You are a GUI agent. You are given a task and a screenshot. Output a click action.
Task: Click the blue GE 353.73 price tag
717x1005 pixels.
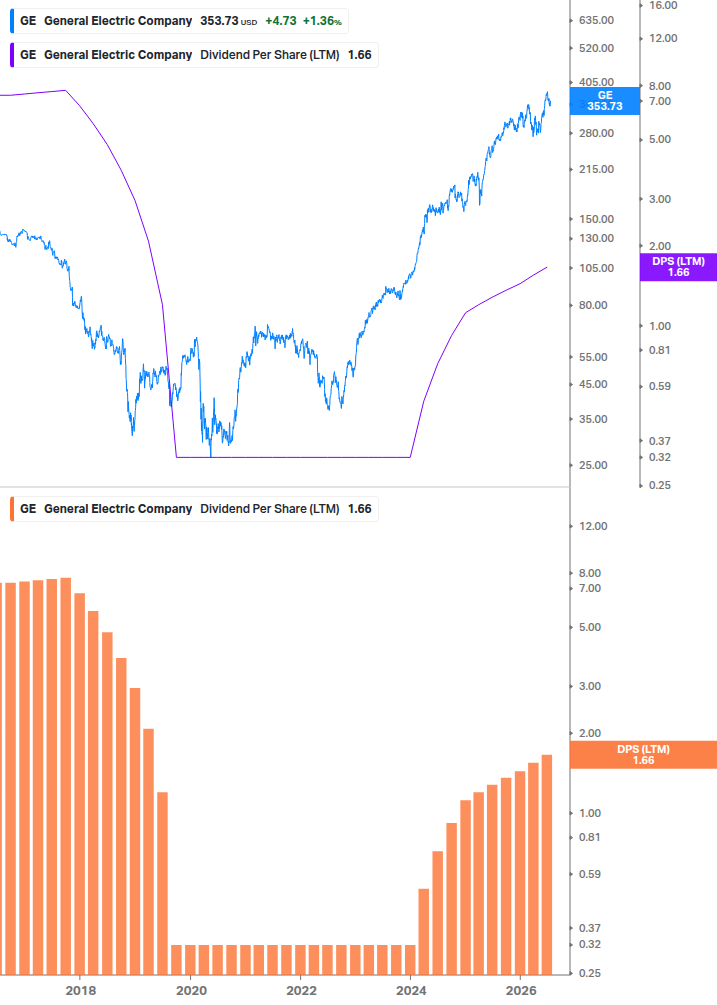(x=604, y=101)
